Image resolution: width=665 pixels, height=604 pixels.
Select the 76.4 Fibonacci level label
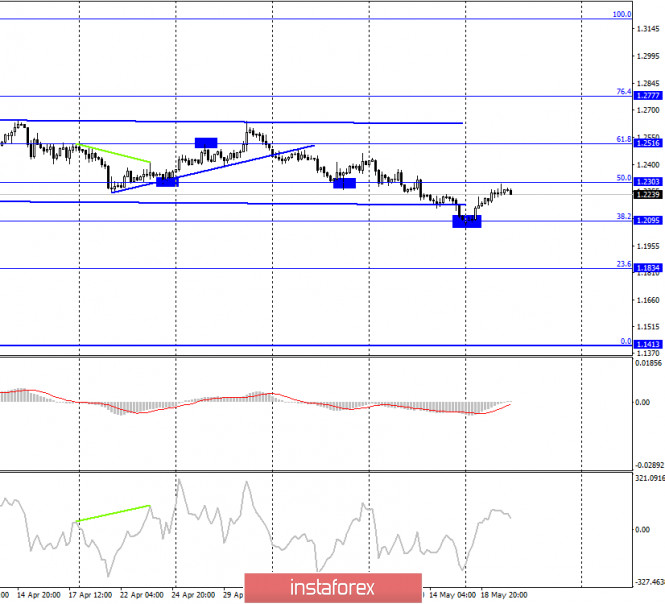[x=623, y=92]
